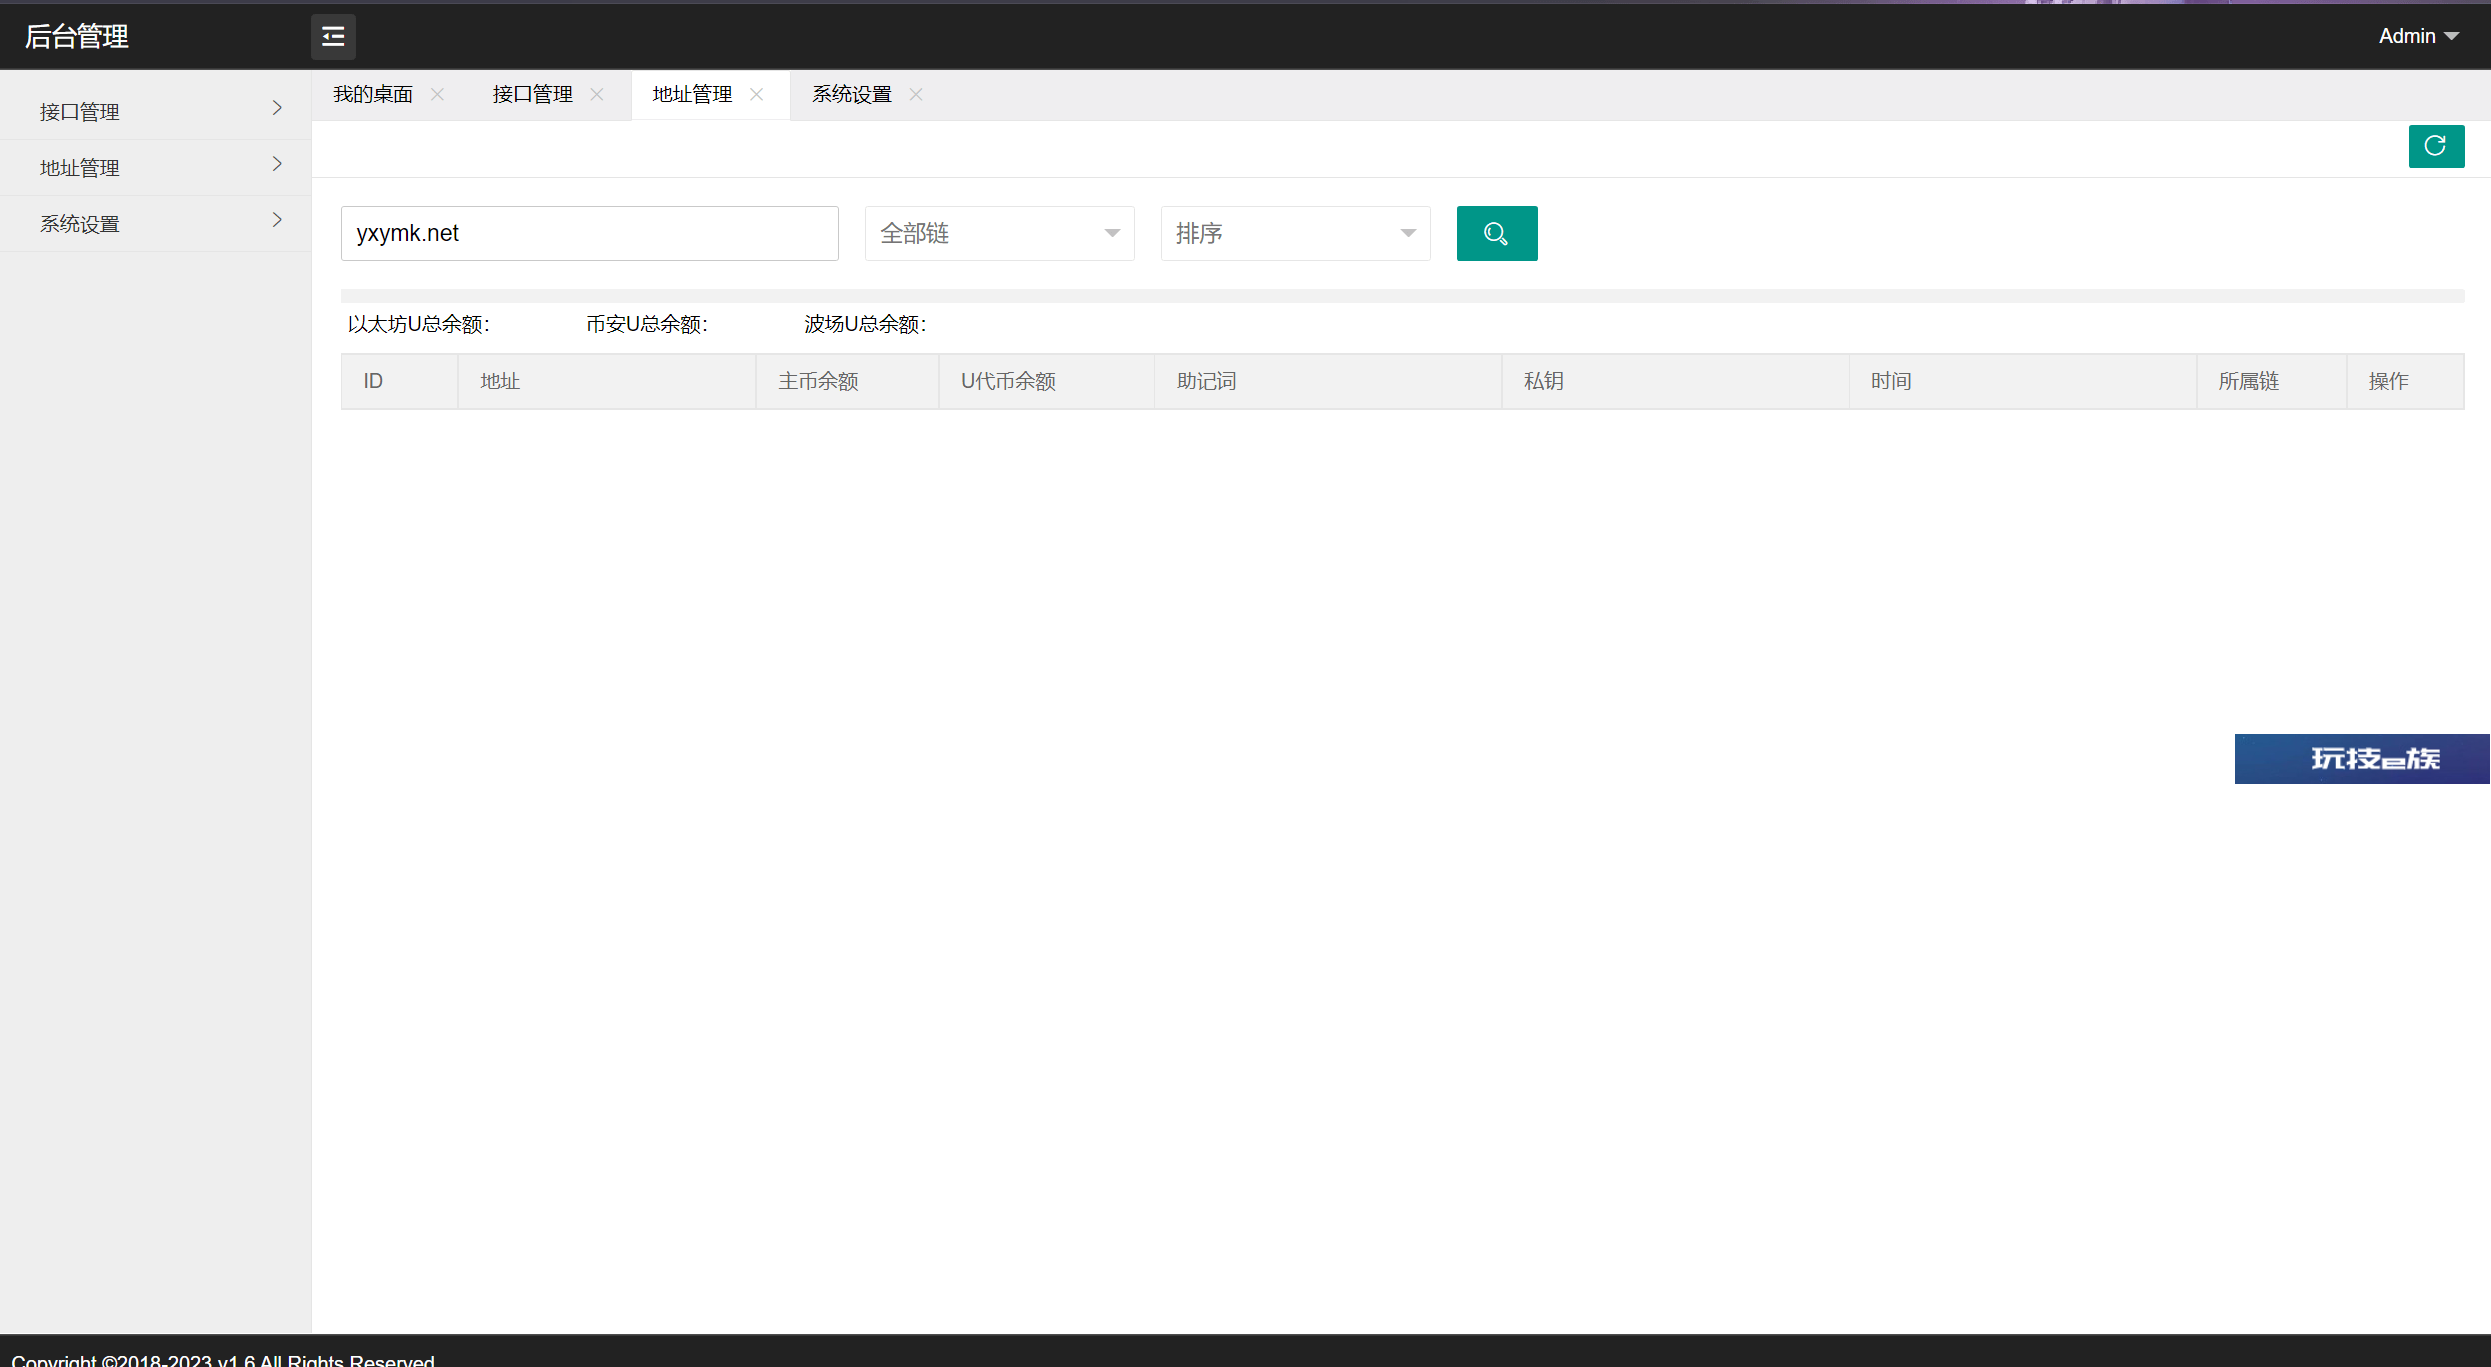
Task: Click the 波场U总余额 label
Action: [x=866, y=324]
